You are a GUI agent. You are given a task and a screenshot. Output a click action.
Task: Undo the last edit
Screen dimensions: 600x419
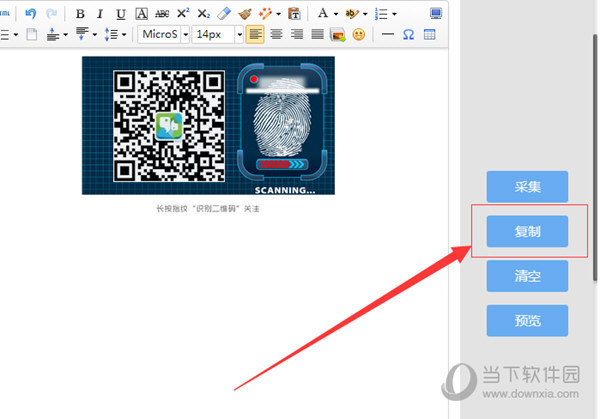click(x=31, y=14)
